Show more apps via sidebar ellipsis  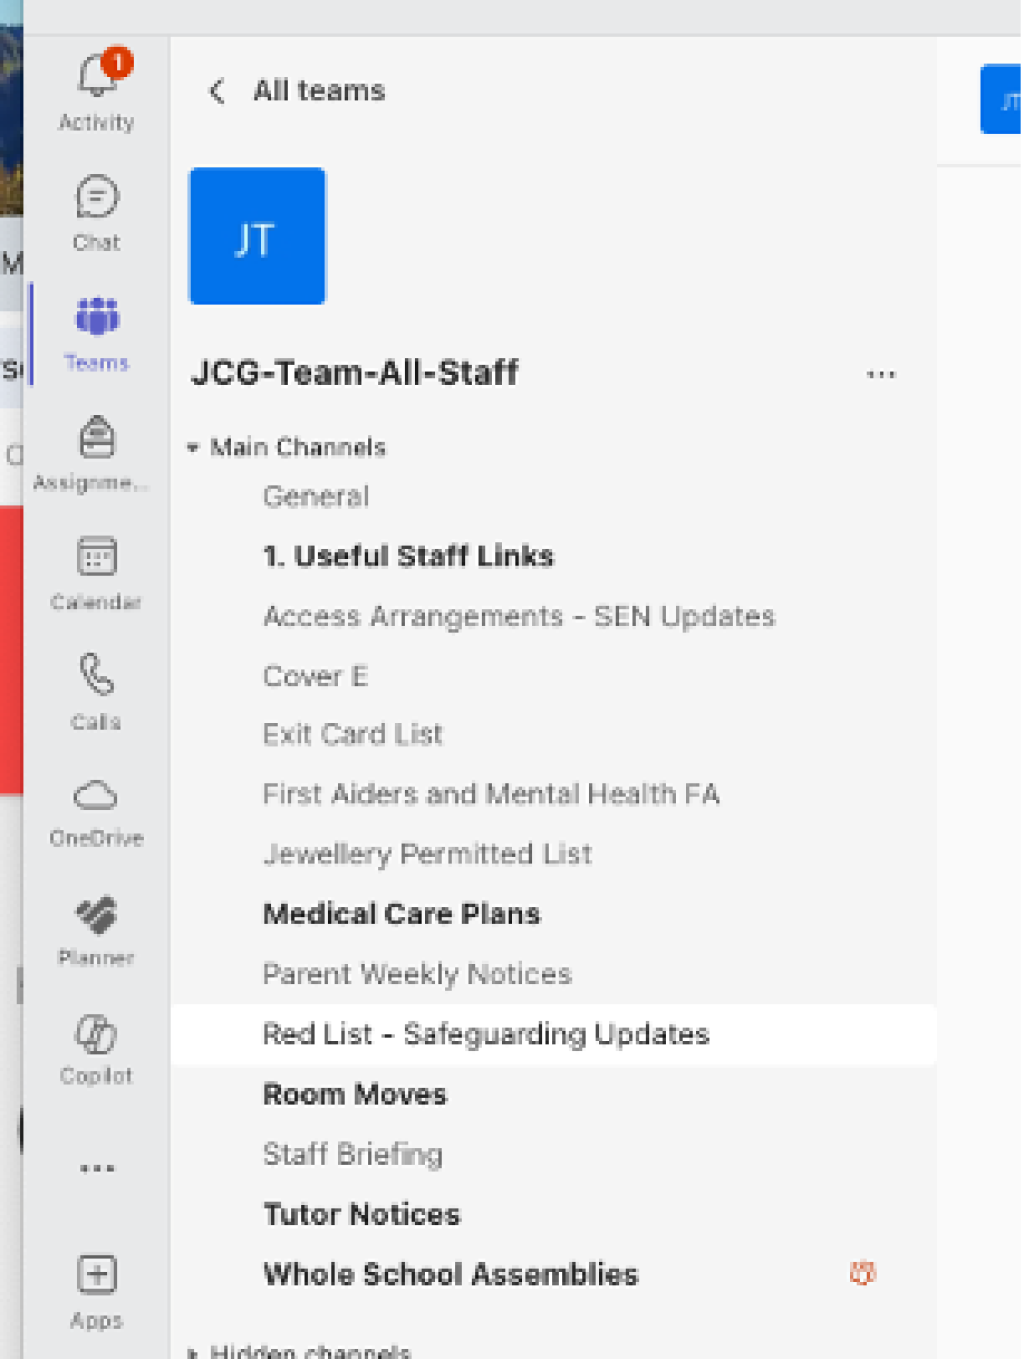tap(96, 1168)
